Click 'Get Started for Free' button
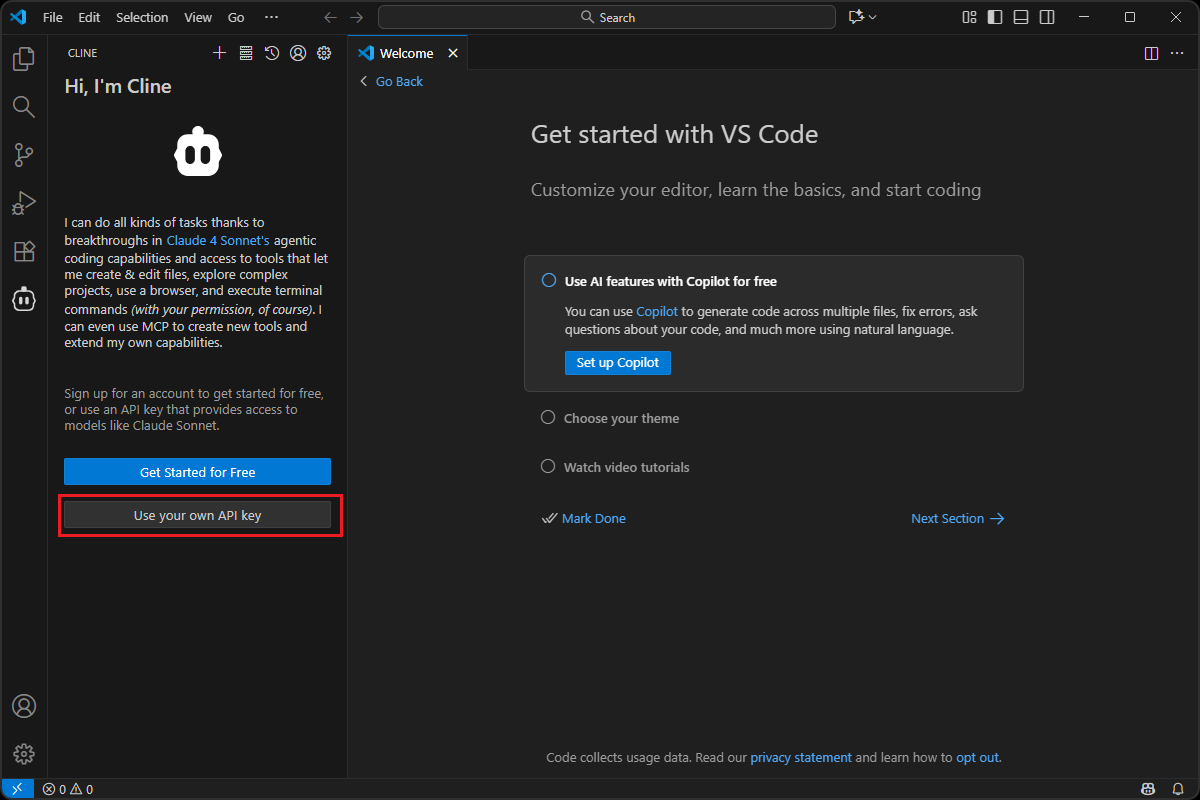1200x800 pixels. (x=197, y=472)
